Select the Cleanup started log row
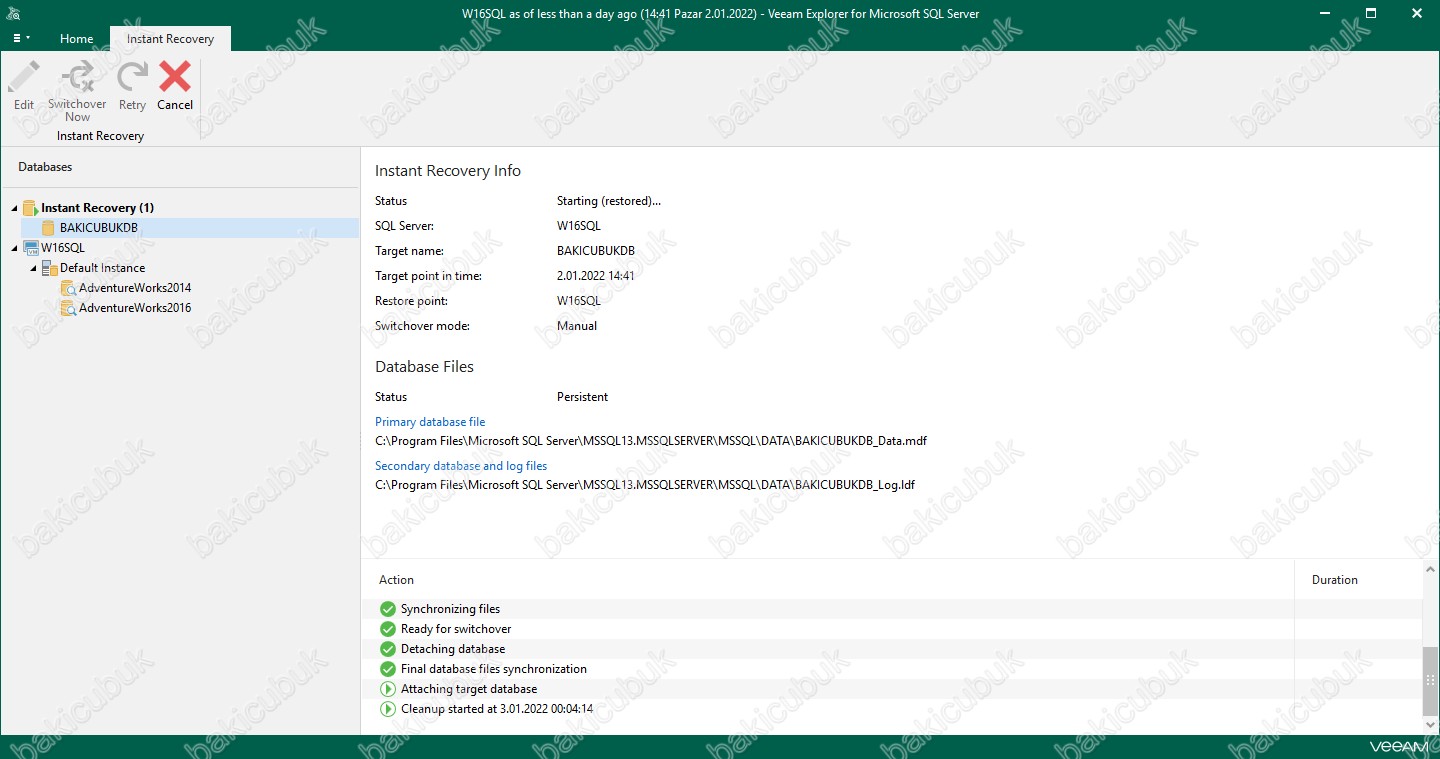1440x759 pixels. point(891,709)
